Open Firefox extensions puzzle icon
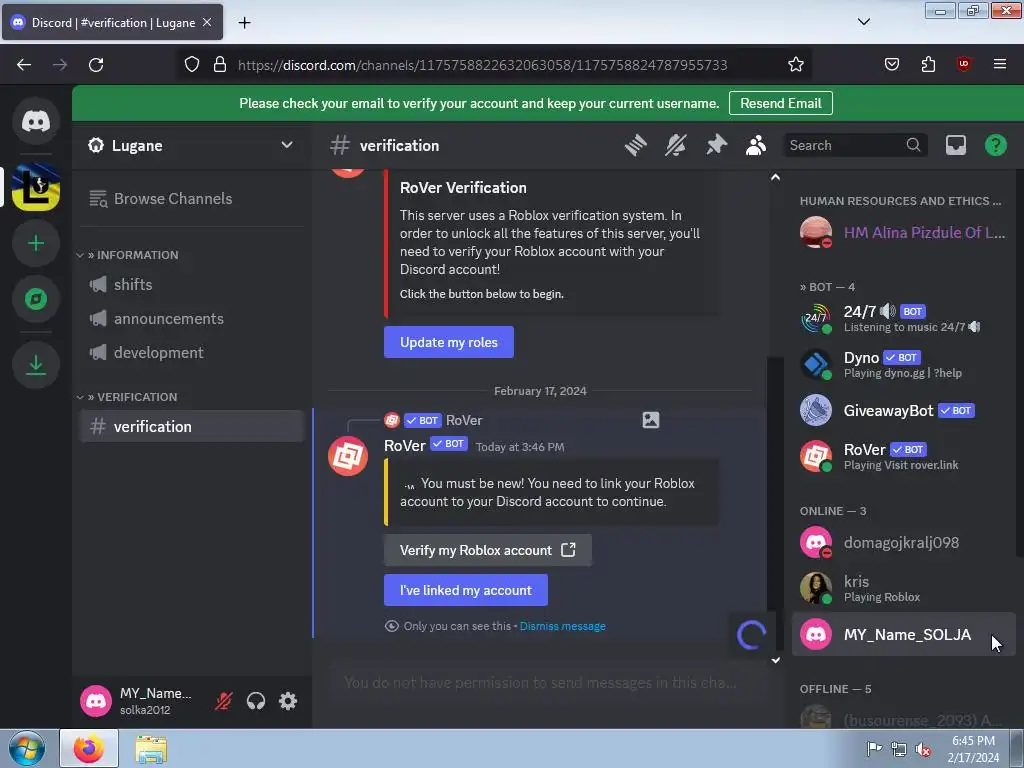This screenshot has height=768, width=1024. click(x=928, y=64)
